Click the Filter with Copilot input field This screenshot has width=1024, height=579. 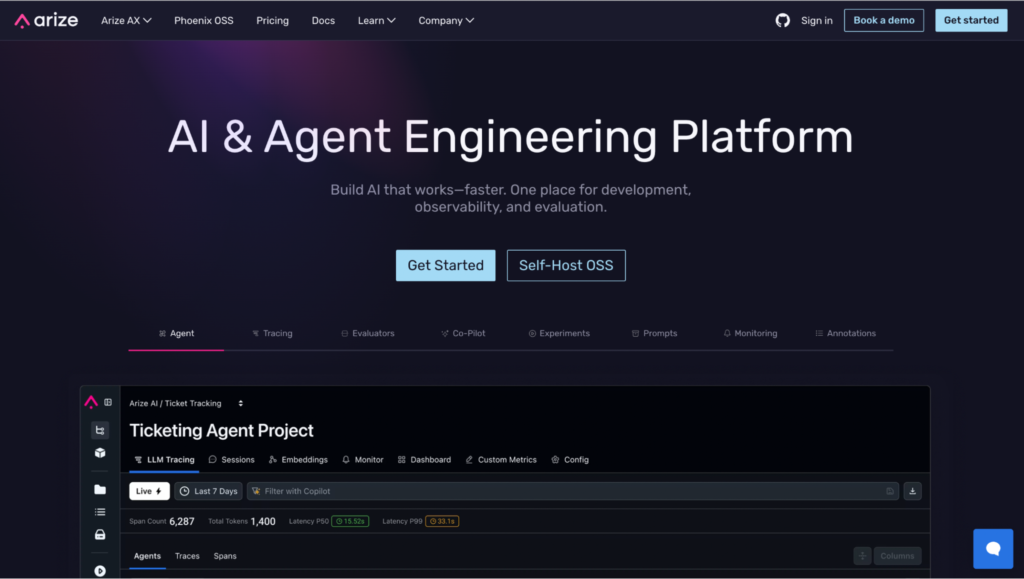click(x=573, y=491)
